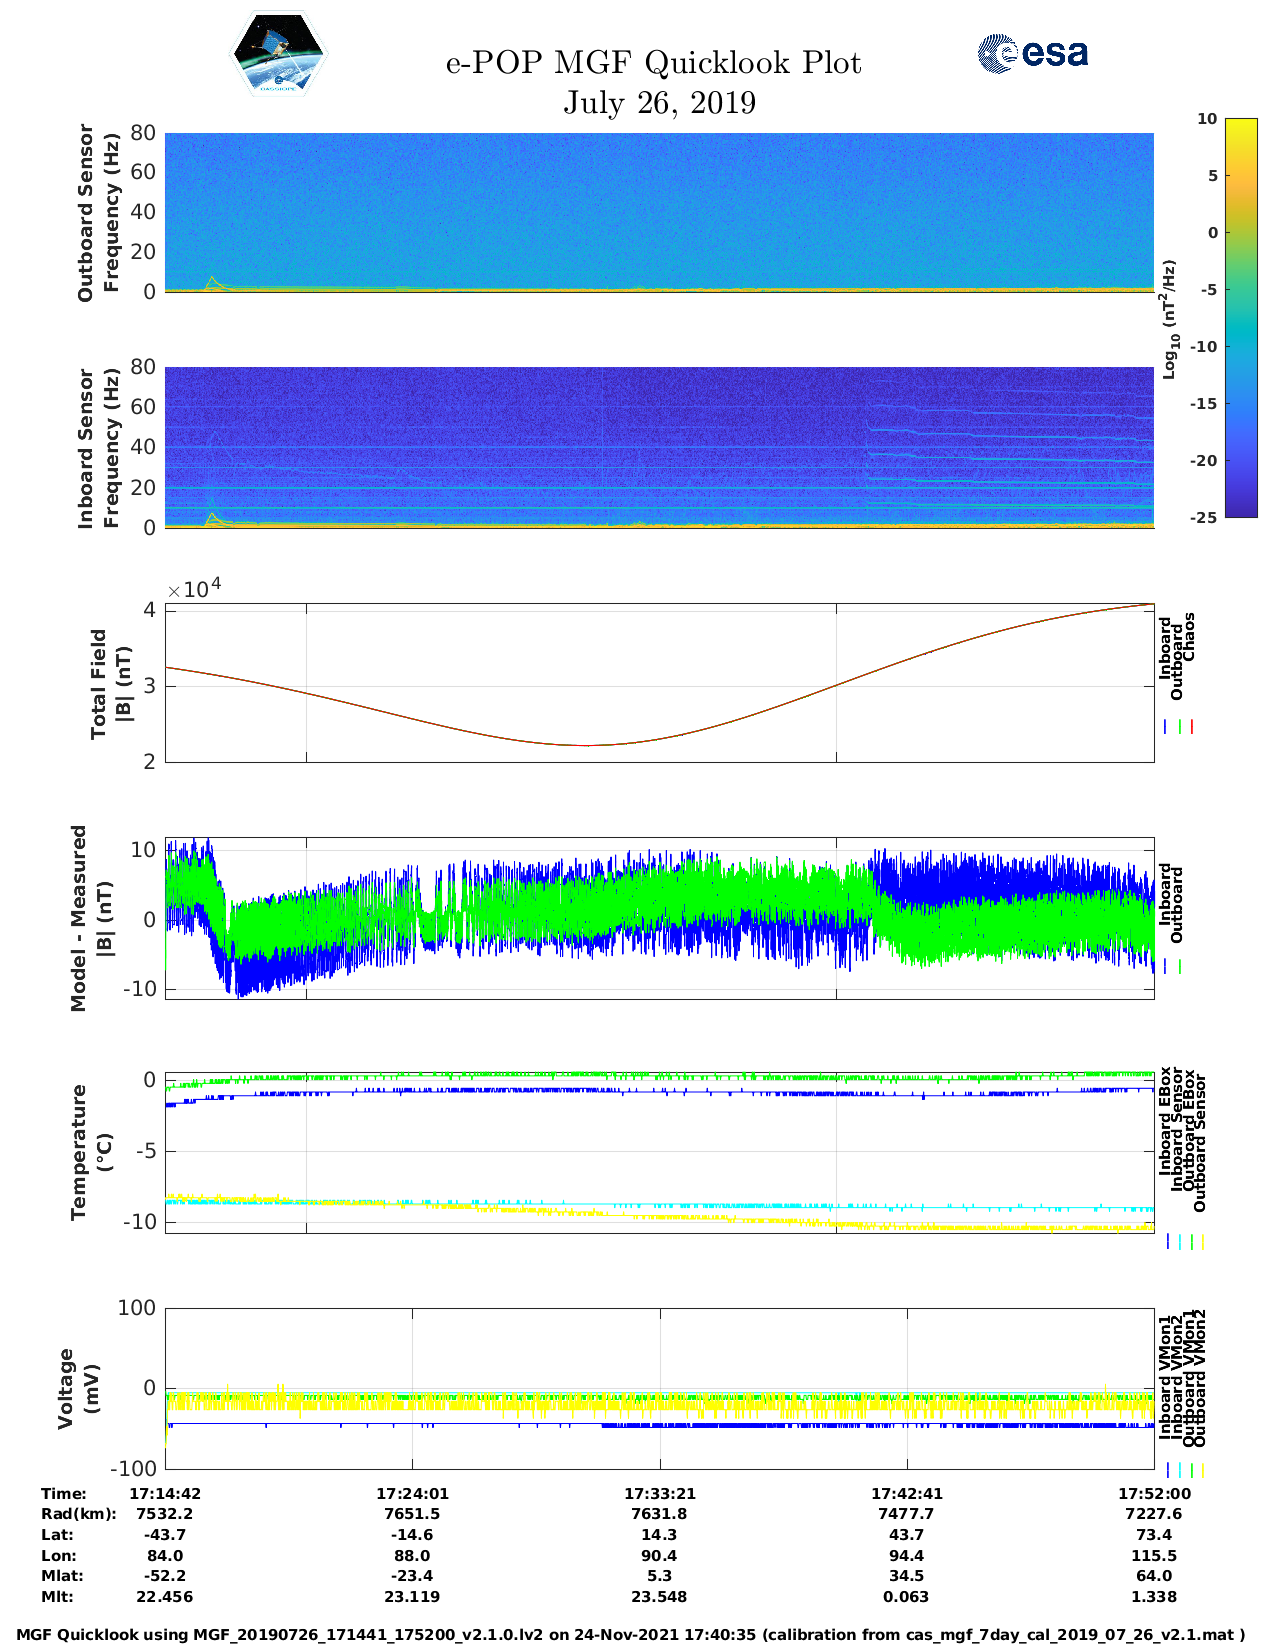The height and width of the screenshot is (1650, 1275).
Task: Click the 17:14:42 start time label
Action: coord(165,1493)
